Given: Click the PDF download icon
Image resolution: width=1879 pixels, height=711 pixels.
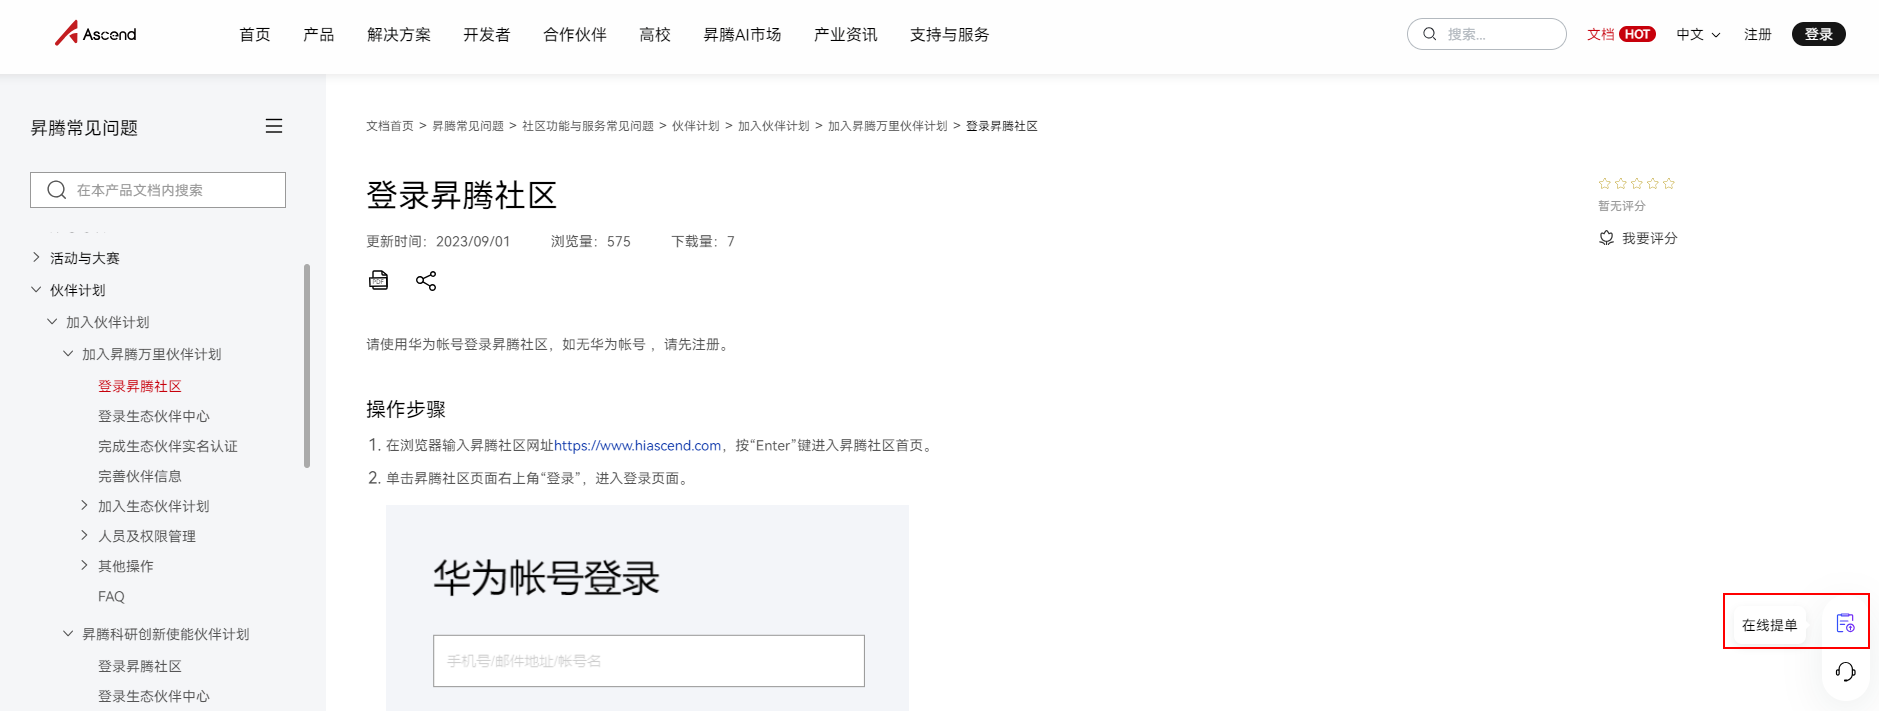Looking at the screenshot, I should (379, 280).
